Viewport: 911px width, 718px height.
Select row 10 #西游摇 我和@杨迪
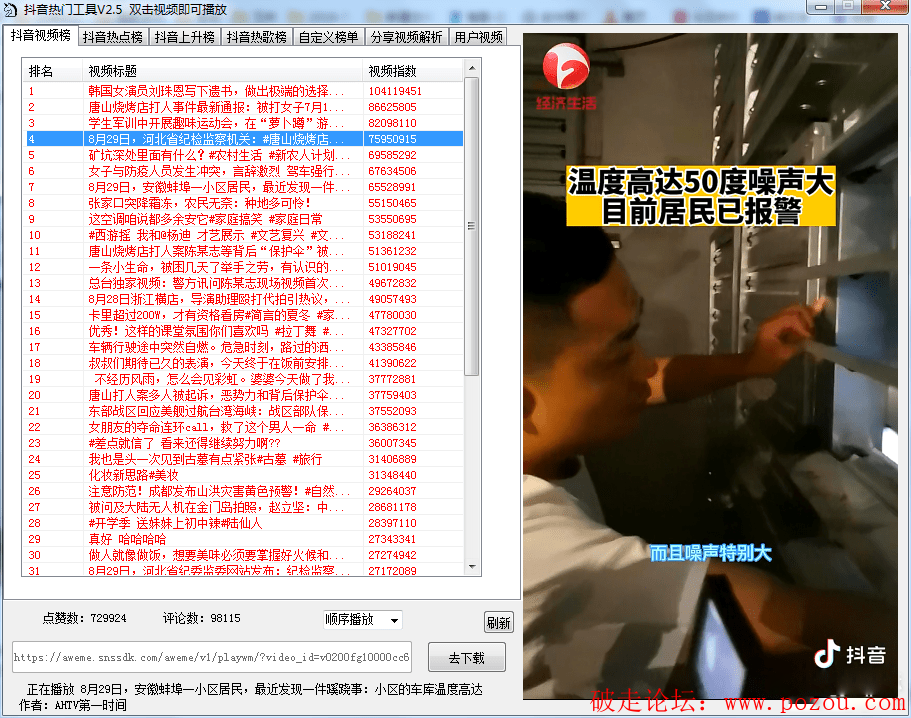pyautogui.click(x=245, y=235)
